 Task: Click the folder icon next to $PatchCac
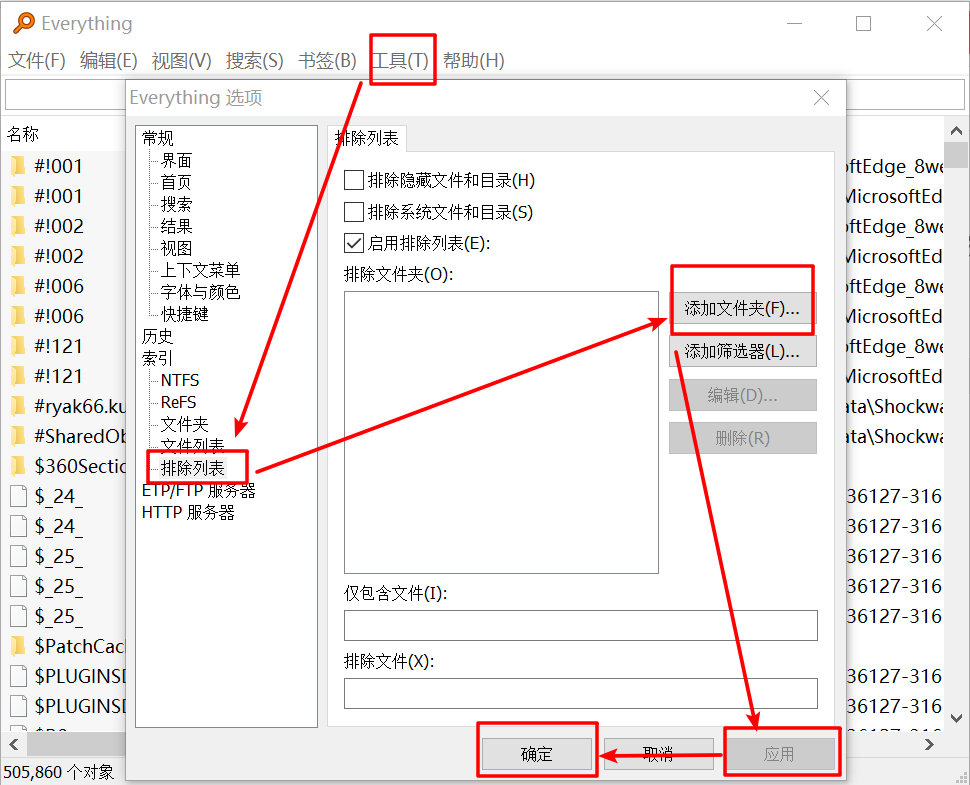point(16,645)
